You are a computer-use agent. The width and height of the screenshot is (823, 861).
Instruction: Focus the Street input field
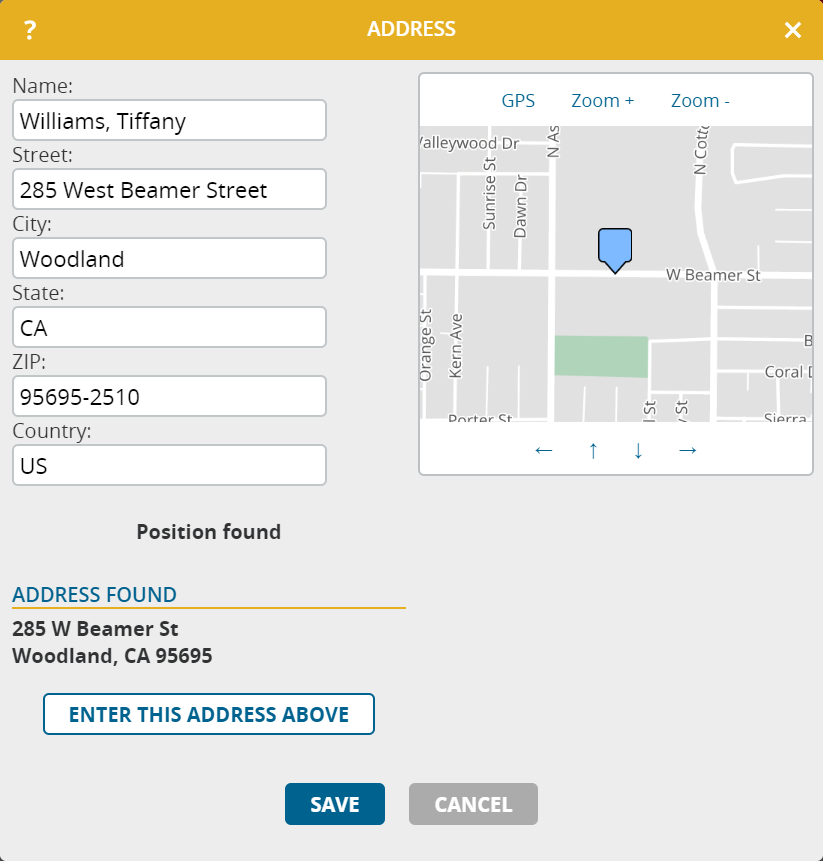coord(170,189)
